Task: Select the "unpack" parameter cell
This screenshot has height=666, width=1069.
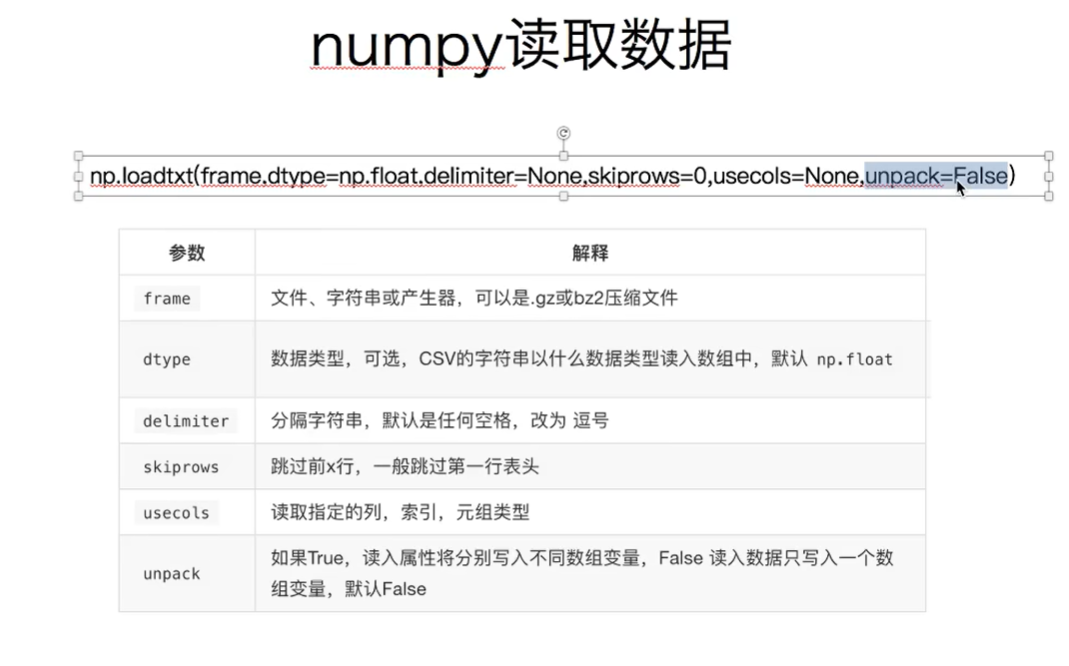Action: coord(187,573)
